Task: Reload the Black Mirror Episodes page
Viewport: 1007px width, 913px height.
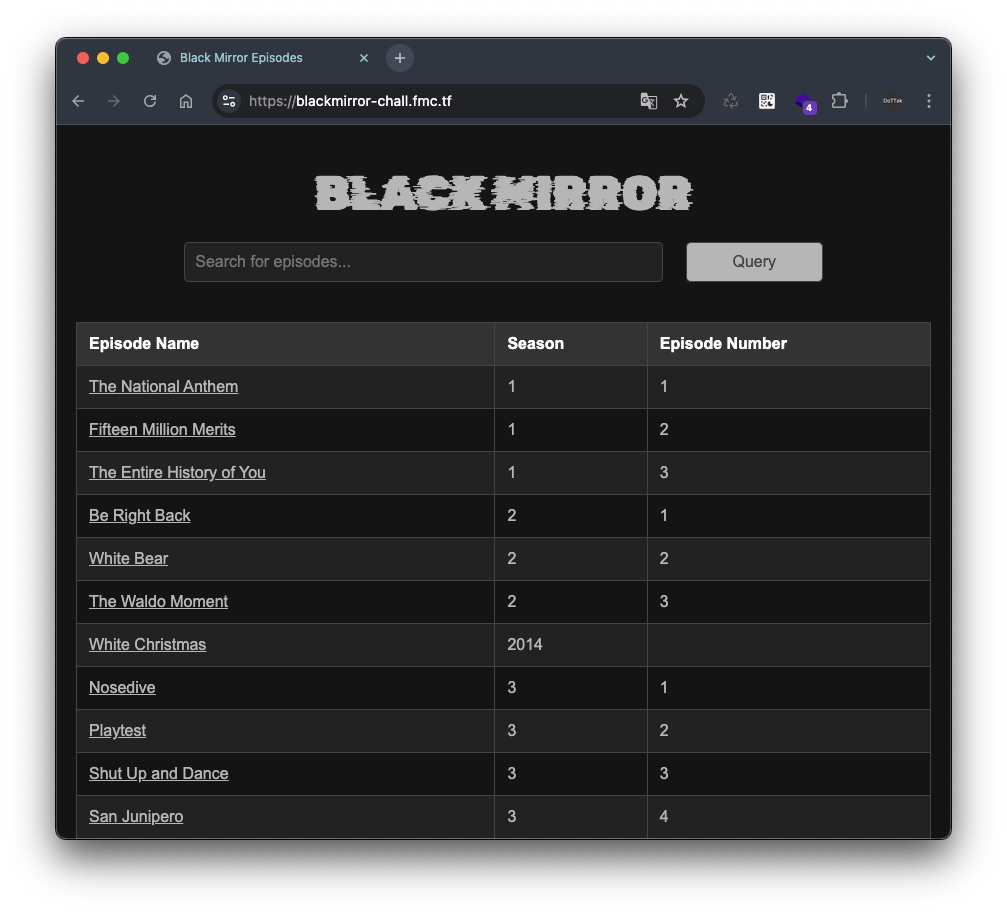Action: click(150, 101)
